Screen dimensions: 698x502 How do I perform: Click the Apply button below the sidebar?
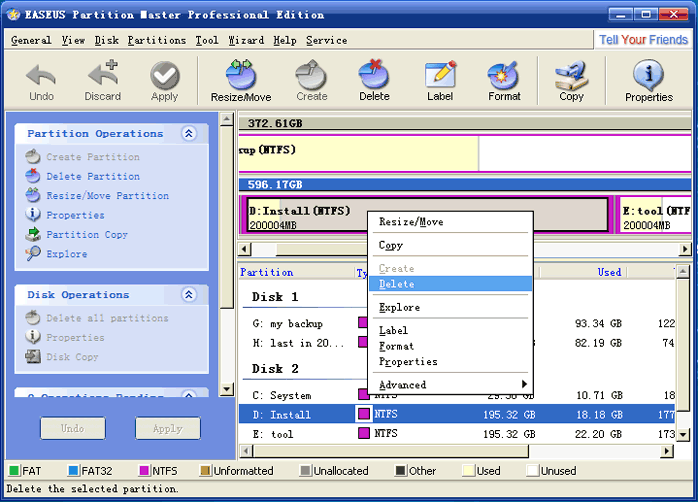coord(168,428)
